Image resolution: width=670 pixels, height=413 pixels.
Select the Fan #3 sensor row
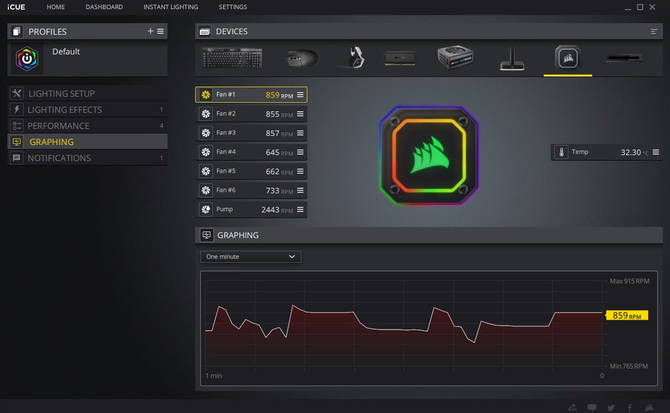click(251, 133)
